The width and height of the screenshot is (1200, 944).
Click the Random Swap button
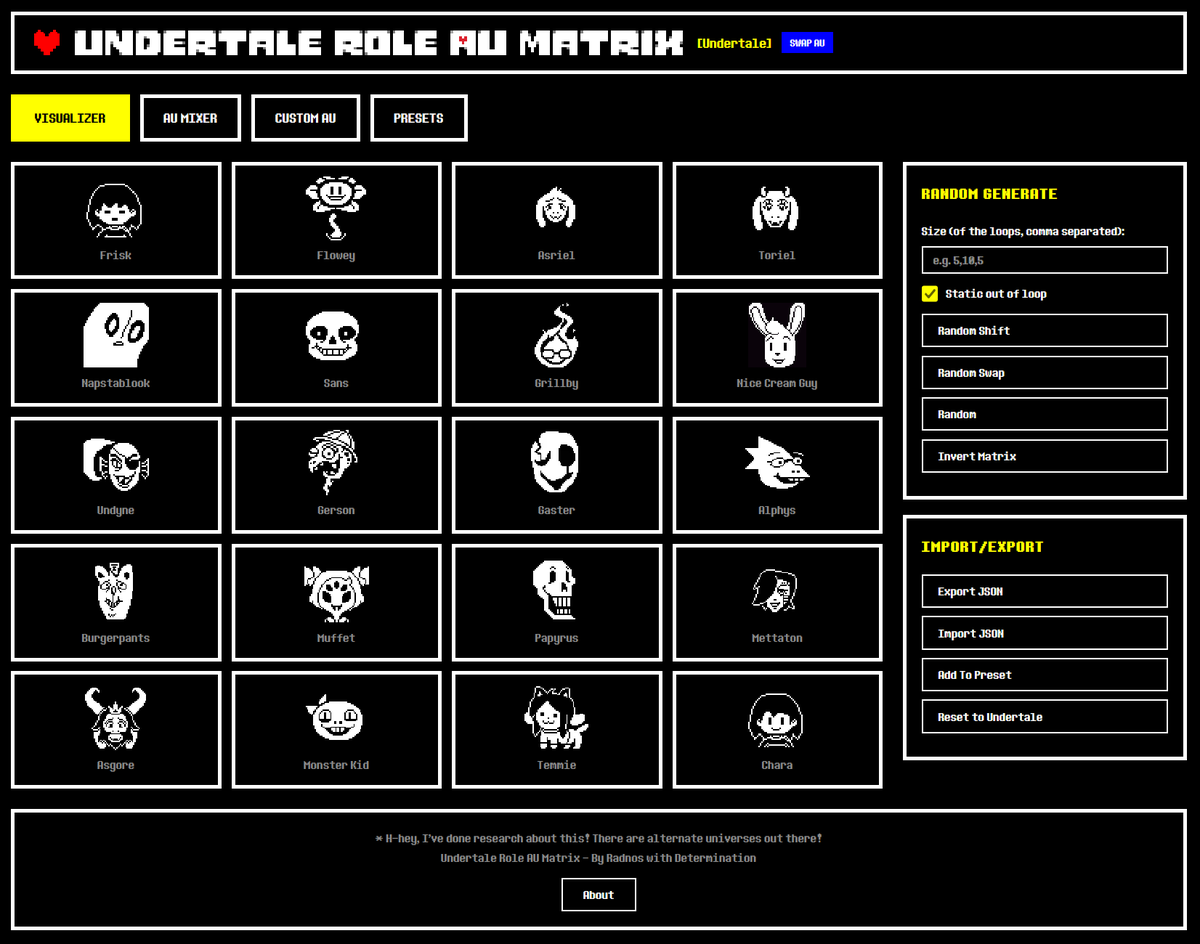pos(1044,373)
